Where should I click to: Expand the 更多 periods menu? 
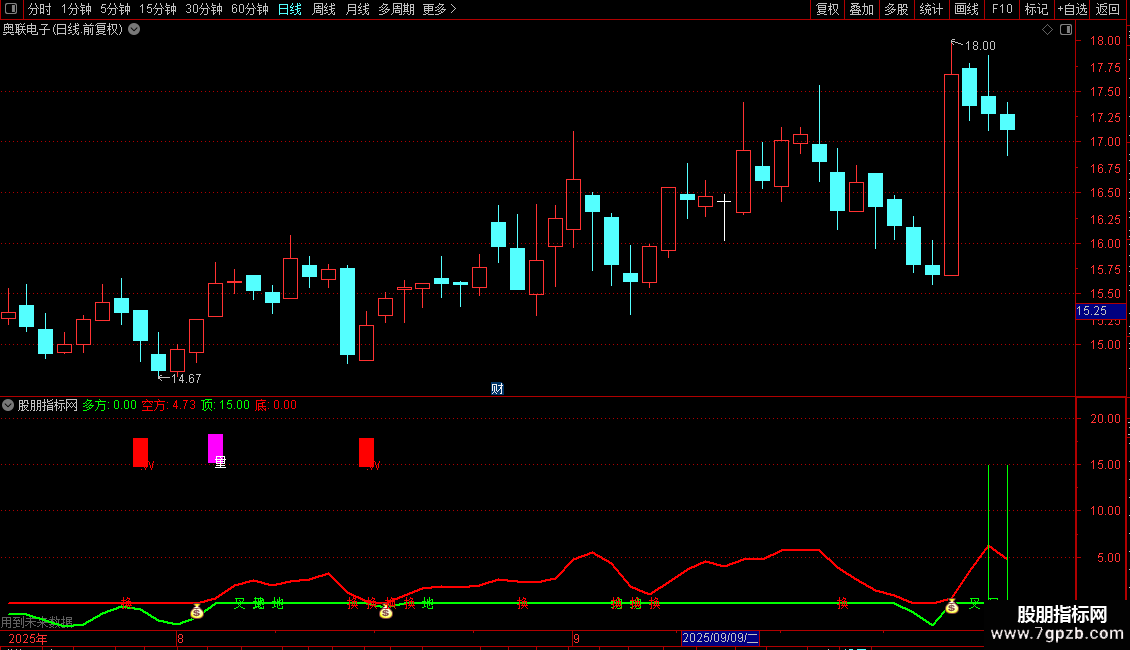point(440,9)
